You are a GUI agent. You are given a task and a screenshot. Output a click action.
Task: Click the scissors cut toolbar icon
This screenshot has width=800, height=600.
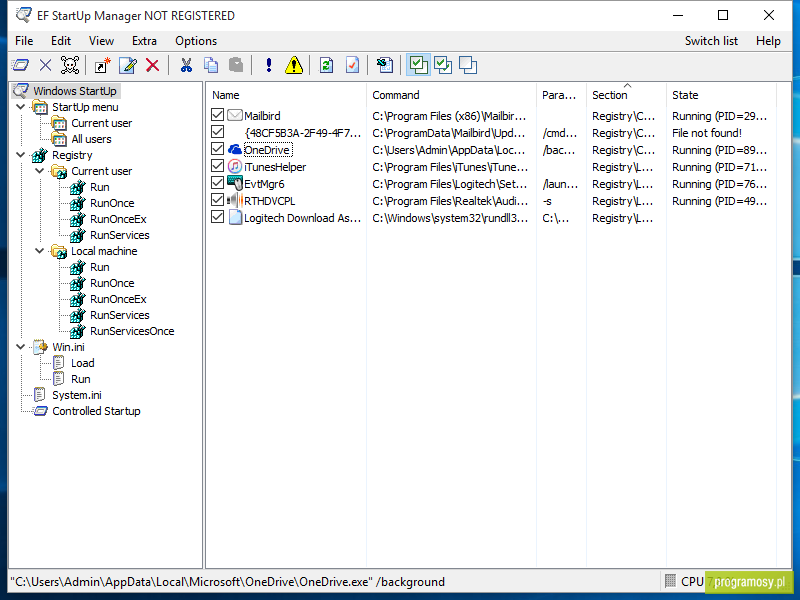(186, 65)
